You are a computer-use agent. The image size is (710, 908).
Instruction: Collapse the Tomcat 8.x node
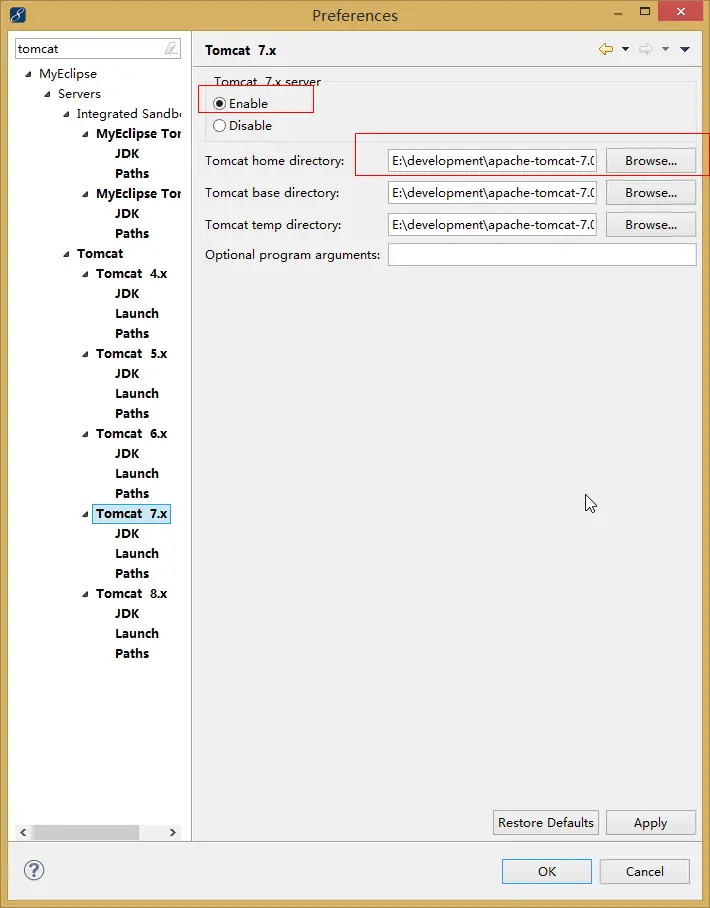click(85, 594)
